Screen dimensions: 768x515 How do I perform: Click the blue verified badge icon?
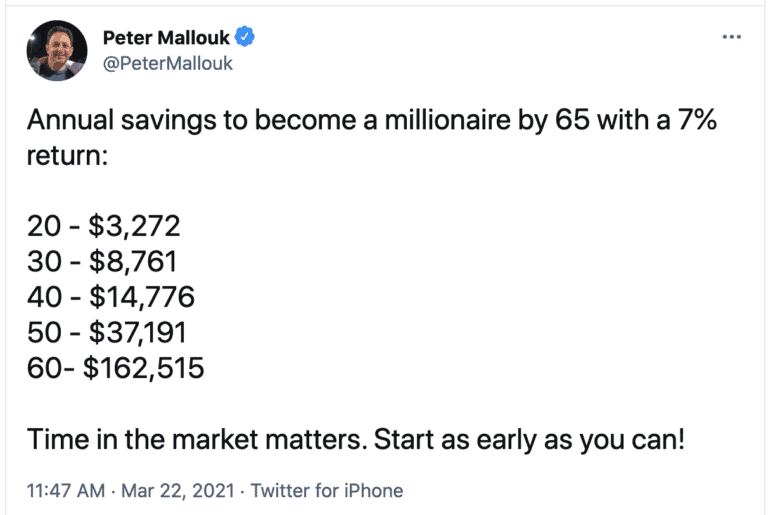pos(244,37)
